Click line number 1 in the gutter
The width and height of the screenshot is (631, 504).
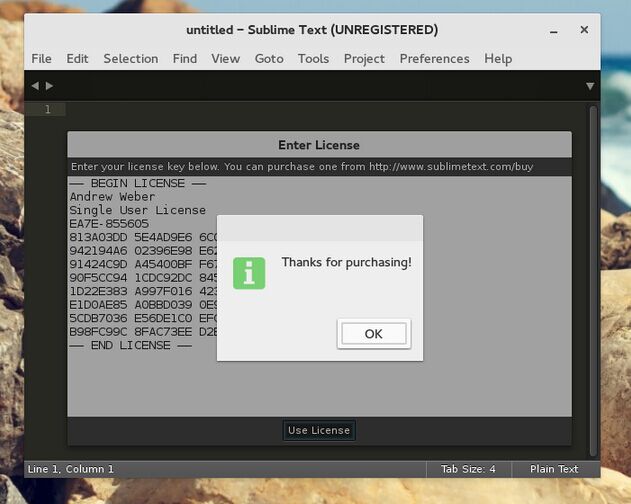[x=47, y=109]
